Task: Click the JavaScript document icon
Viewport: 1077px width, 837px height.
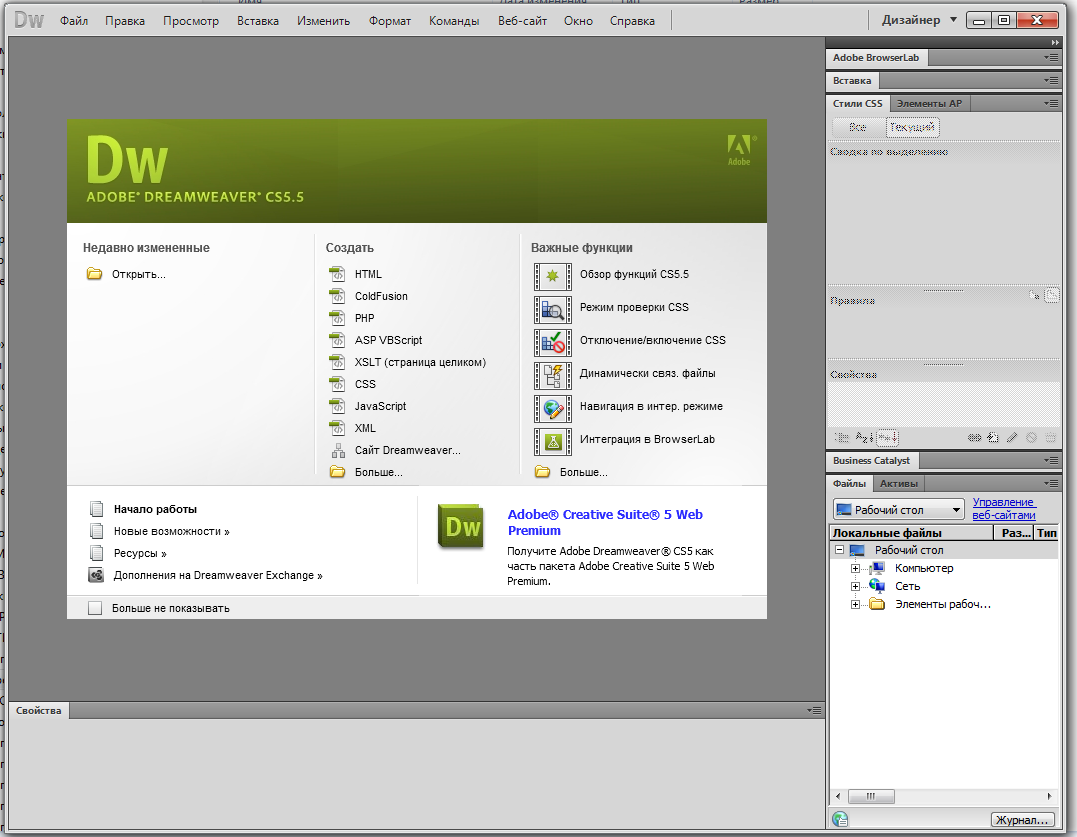Action: pos(337,406)
